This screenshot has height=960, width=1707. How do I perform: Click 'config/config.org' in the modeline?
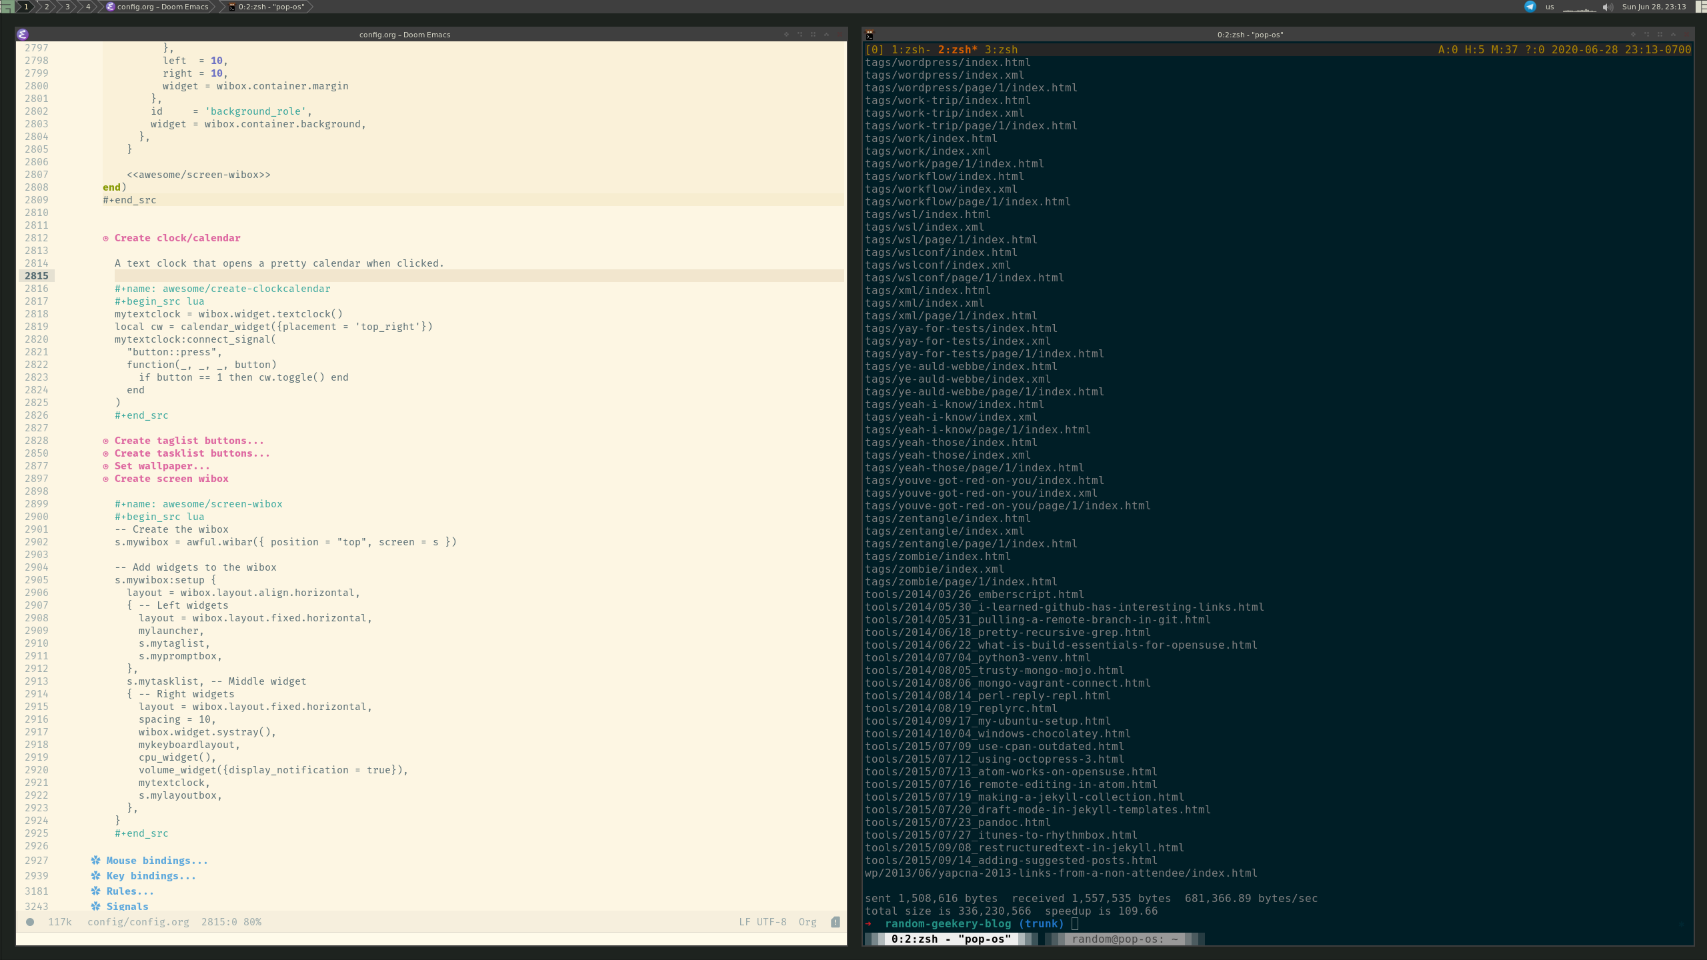click(138, 922)
